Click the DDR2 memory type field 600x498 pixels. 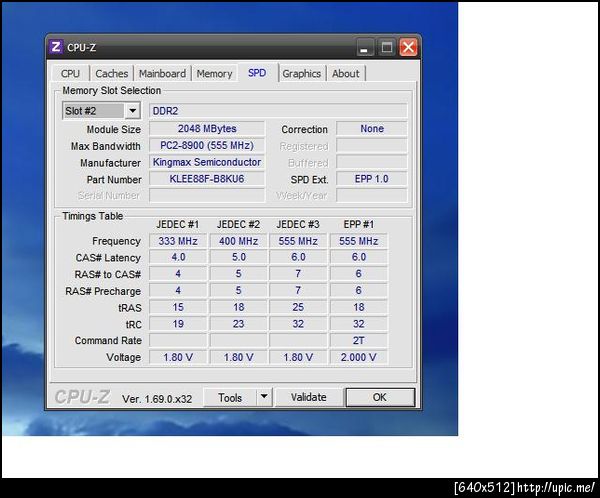278,111
